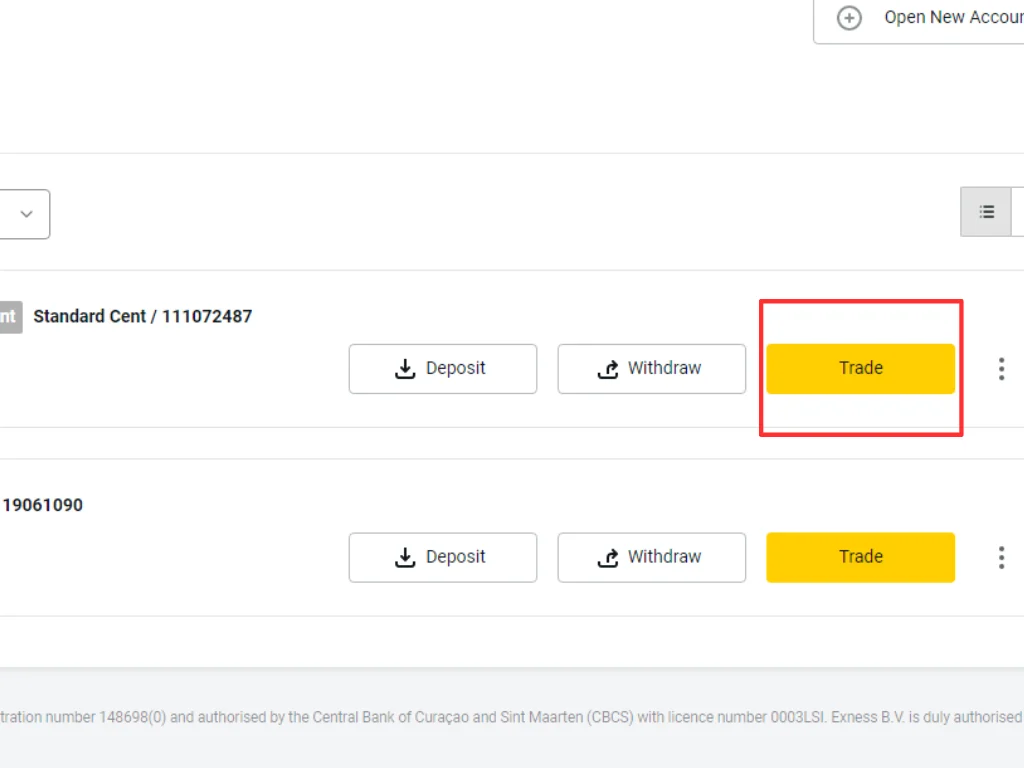Click the Withdraw arrow icon for account 19061090
This screenshot has height=768, width=1024.
pyautogui.click(x=608, y=558)
